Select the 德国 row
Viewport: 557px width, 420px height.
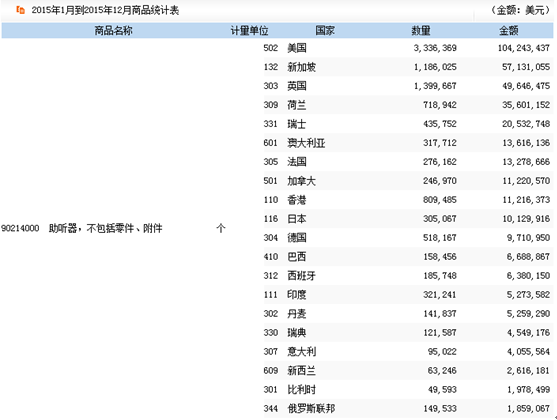click(408, 238)
